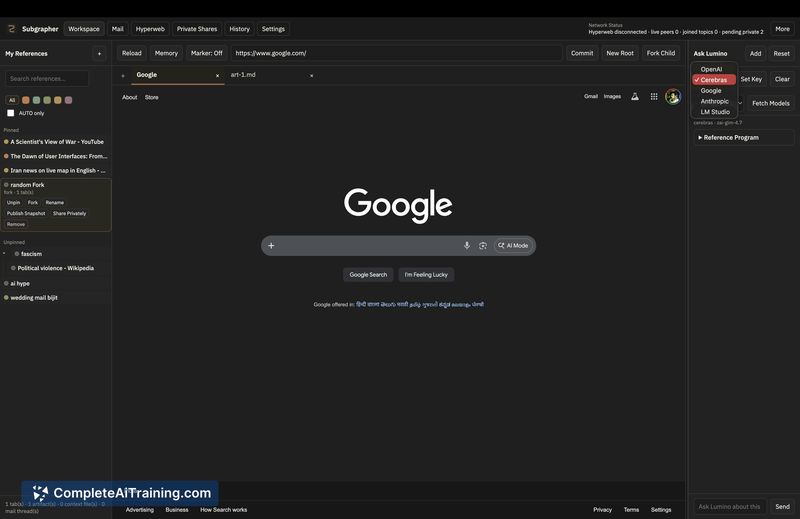Click Publish Snapshot for random Fork
Viewport: 800px width, 519px height.
pyautogui.click(x=26, y=213)
